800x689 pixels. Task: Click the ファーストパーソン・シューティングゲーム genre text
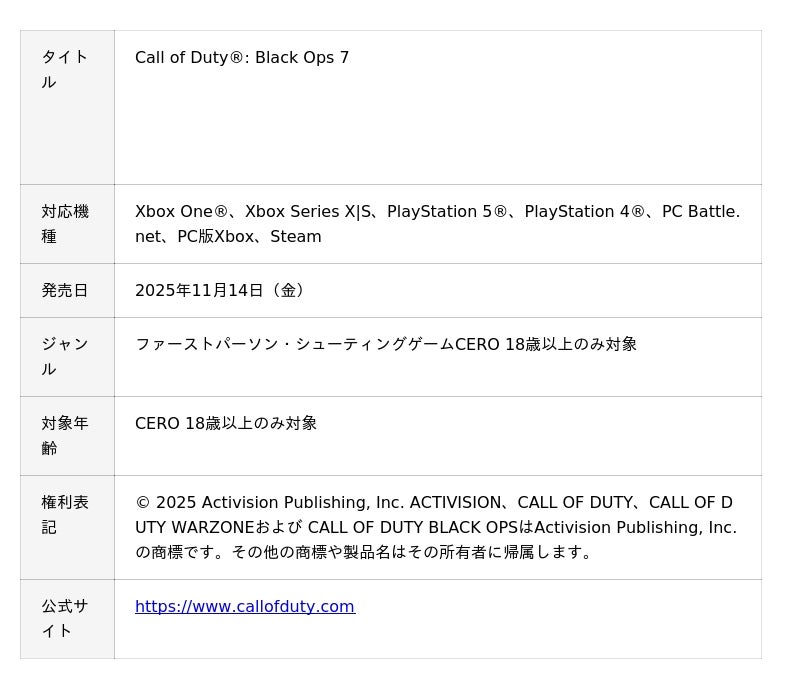294,345
